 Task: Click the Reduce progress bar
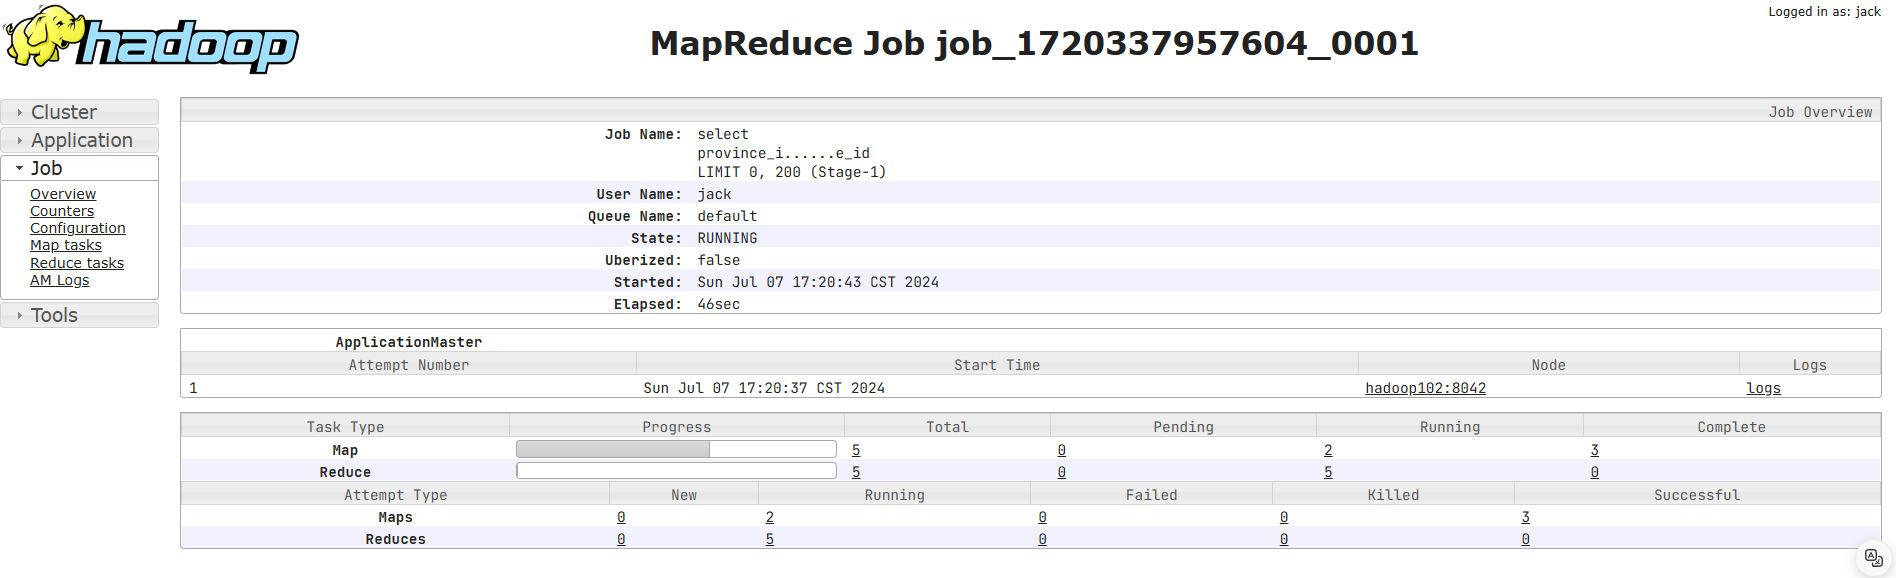point(676,471)
